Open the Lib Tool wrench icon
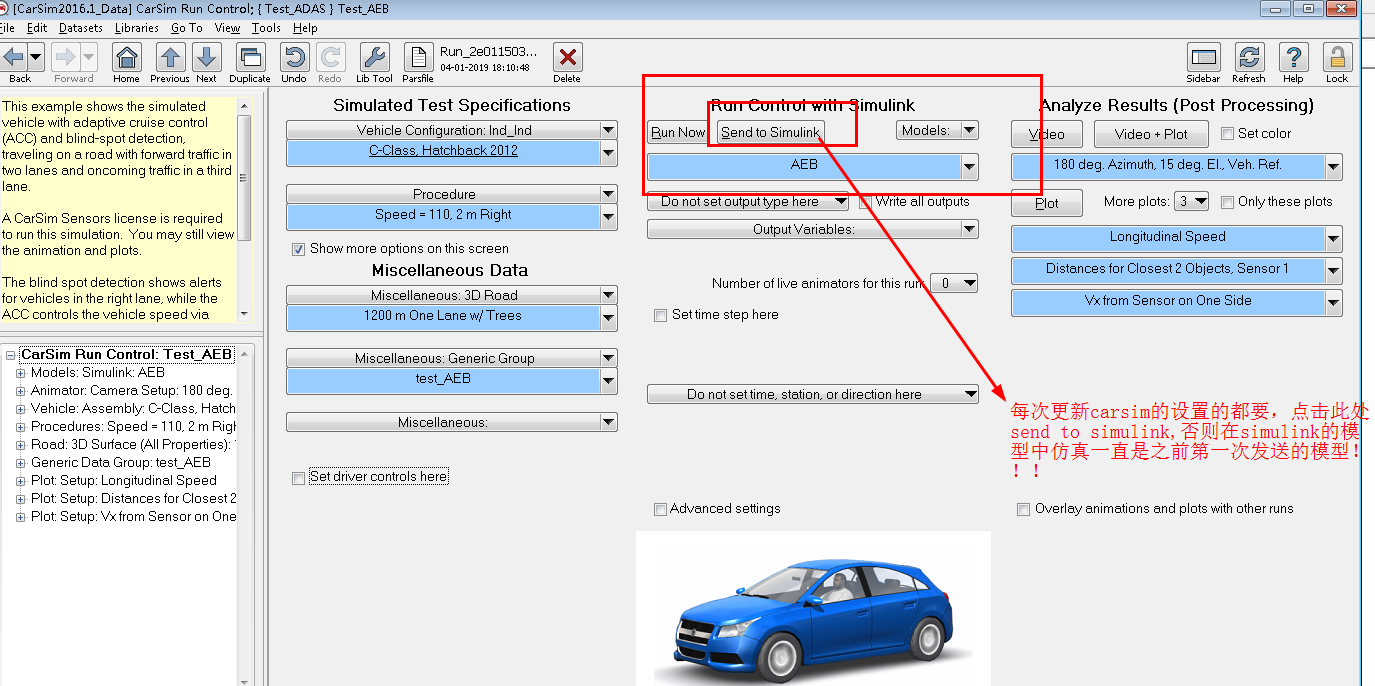 [x=374, y=57]
